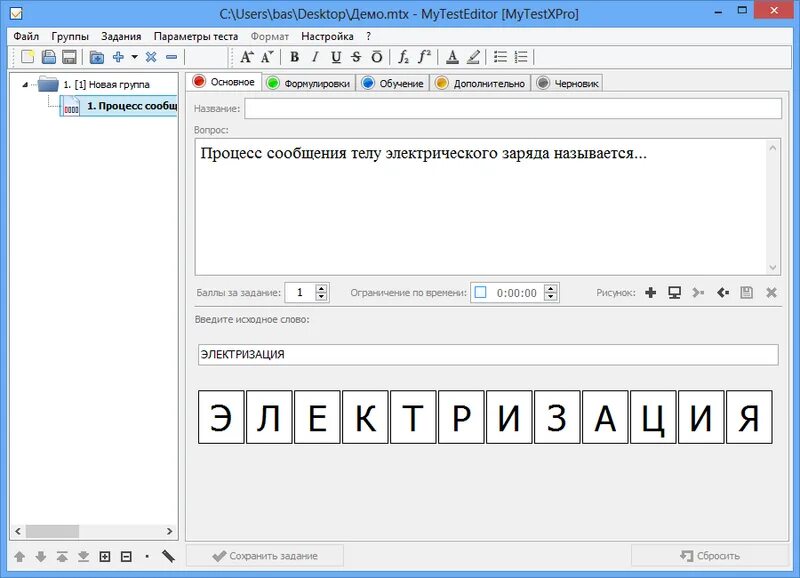Choose text font color
Image resolution: width=800 pixels, height=578 pixels.
(x=452, y=57)
